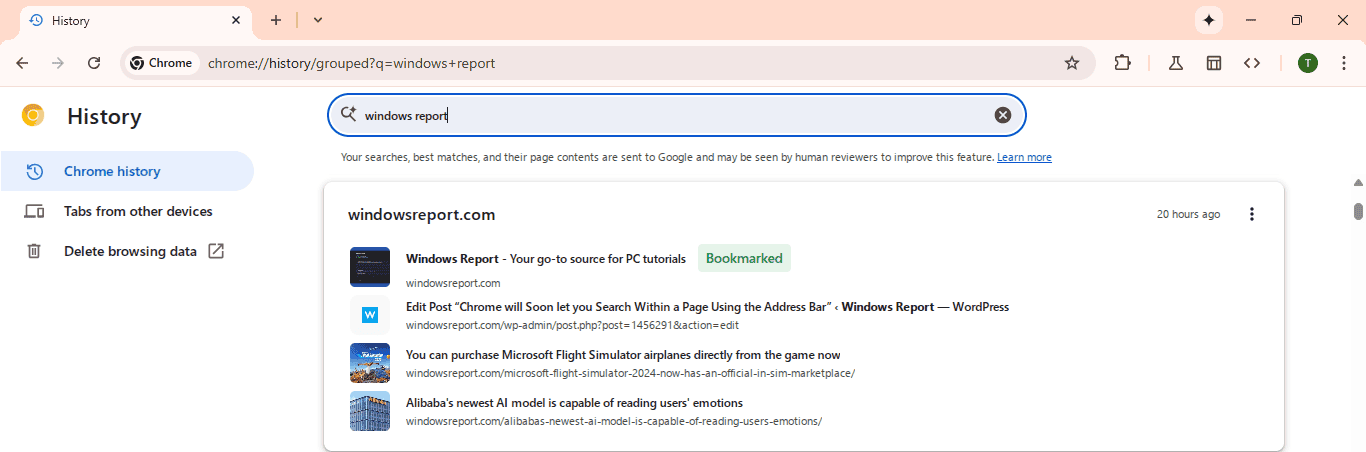Open Chrome Labs flask icon
Viewport: 1366px width, 452px height.
coord(1176,63)
